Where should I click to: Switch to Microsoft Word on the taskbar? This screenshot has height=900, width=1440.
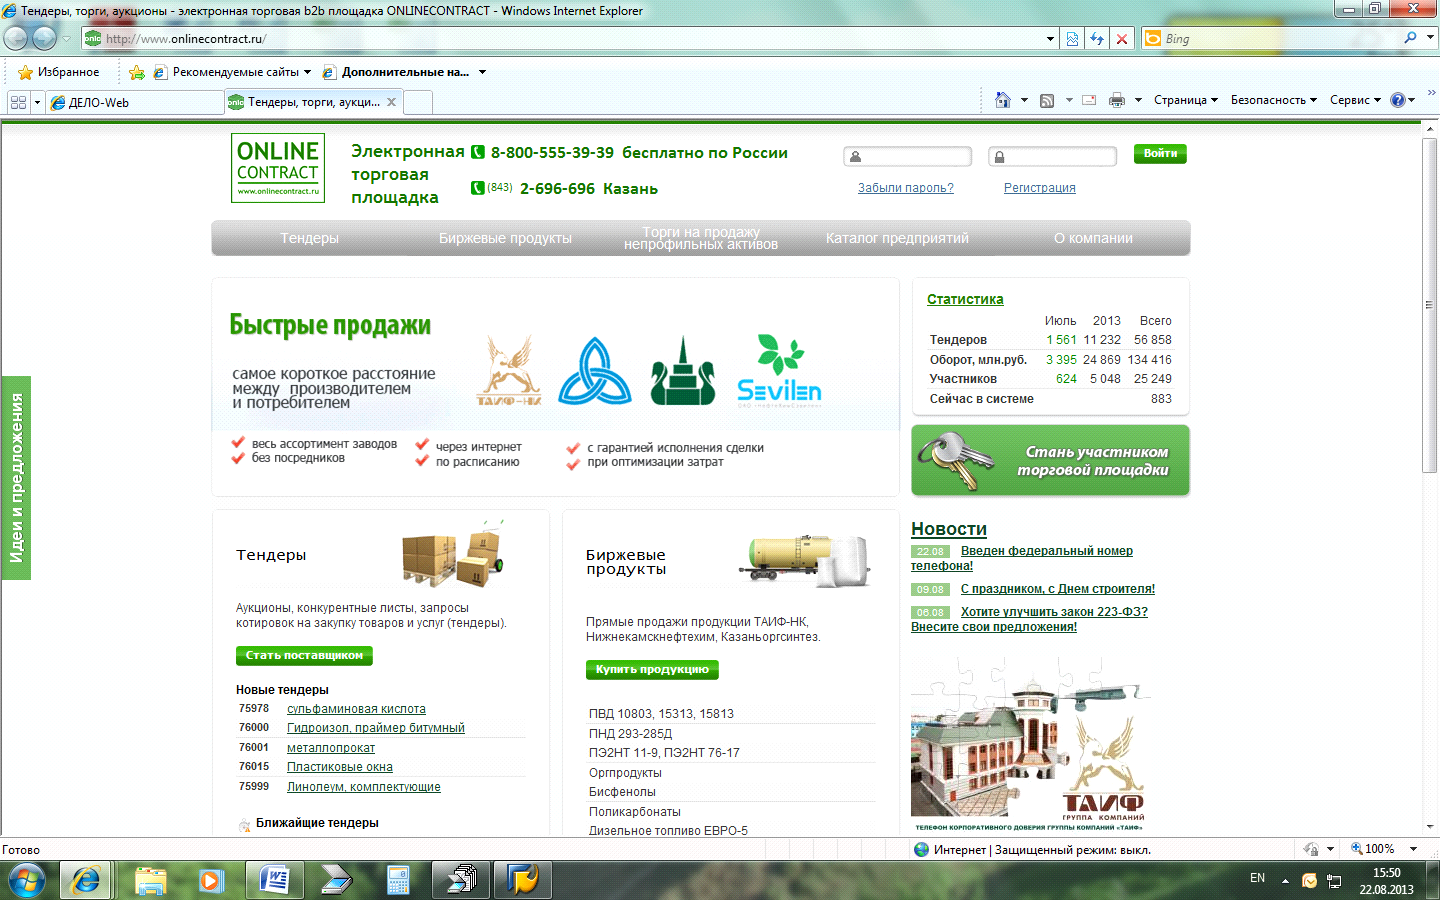pos(274,880)
